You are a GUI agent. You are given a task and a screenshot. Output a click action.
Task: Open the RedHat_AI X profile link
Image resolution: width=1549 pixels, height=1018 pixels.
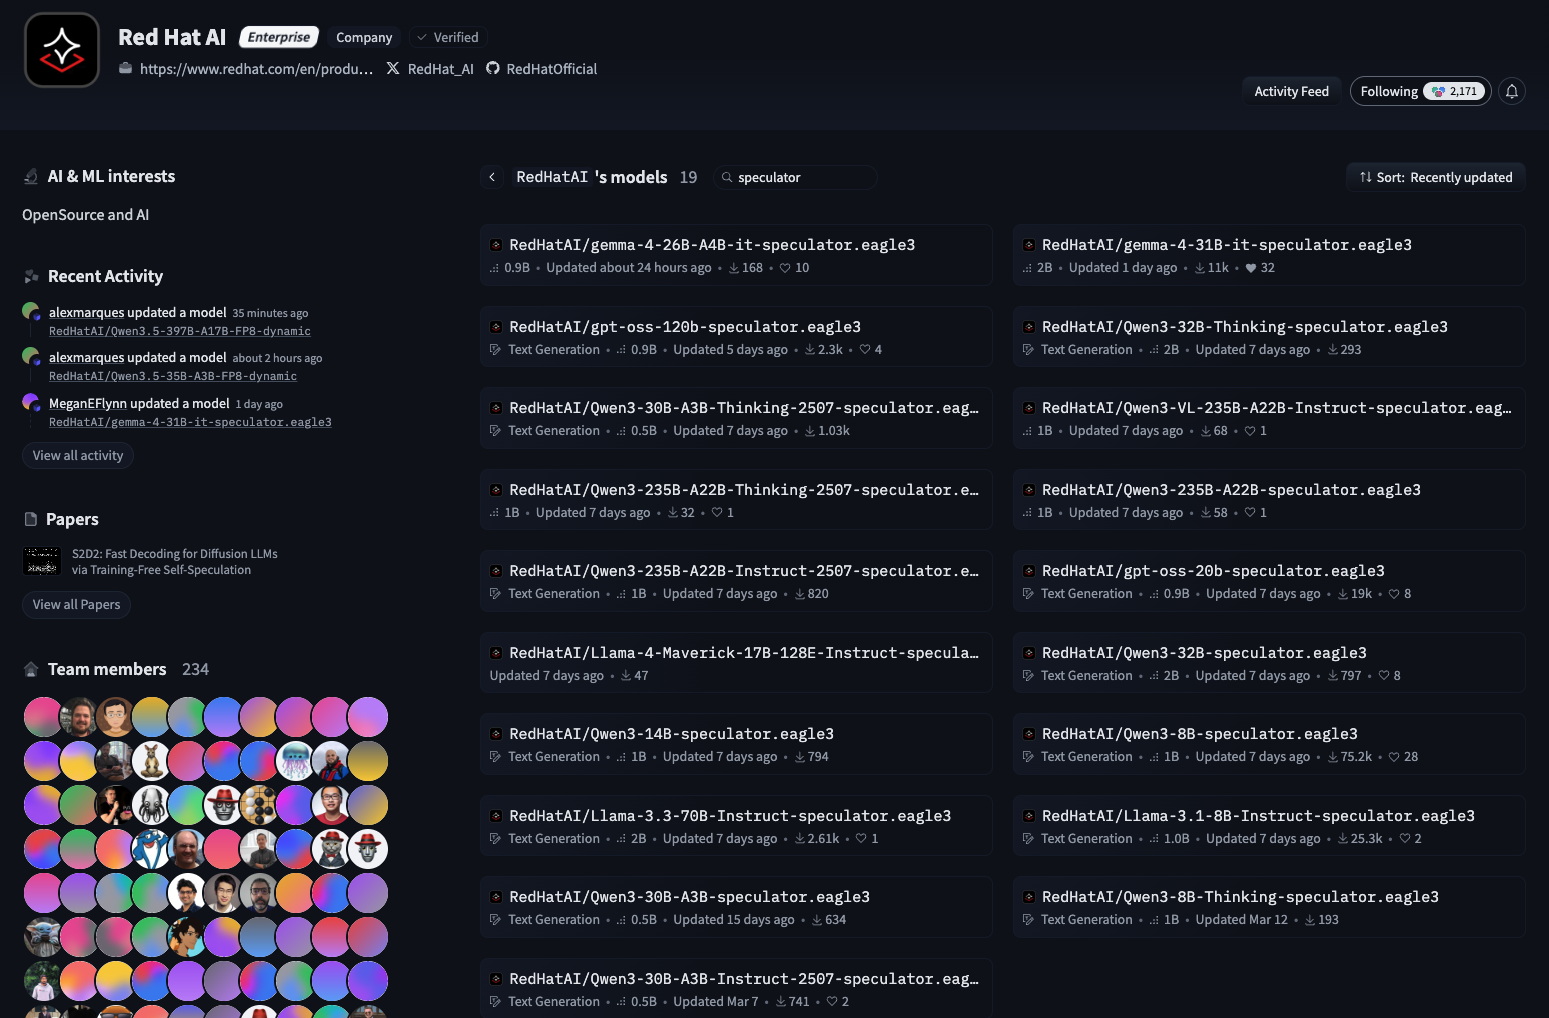pyautogui.click(x=430, y=69)
